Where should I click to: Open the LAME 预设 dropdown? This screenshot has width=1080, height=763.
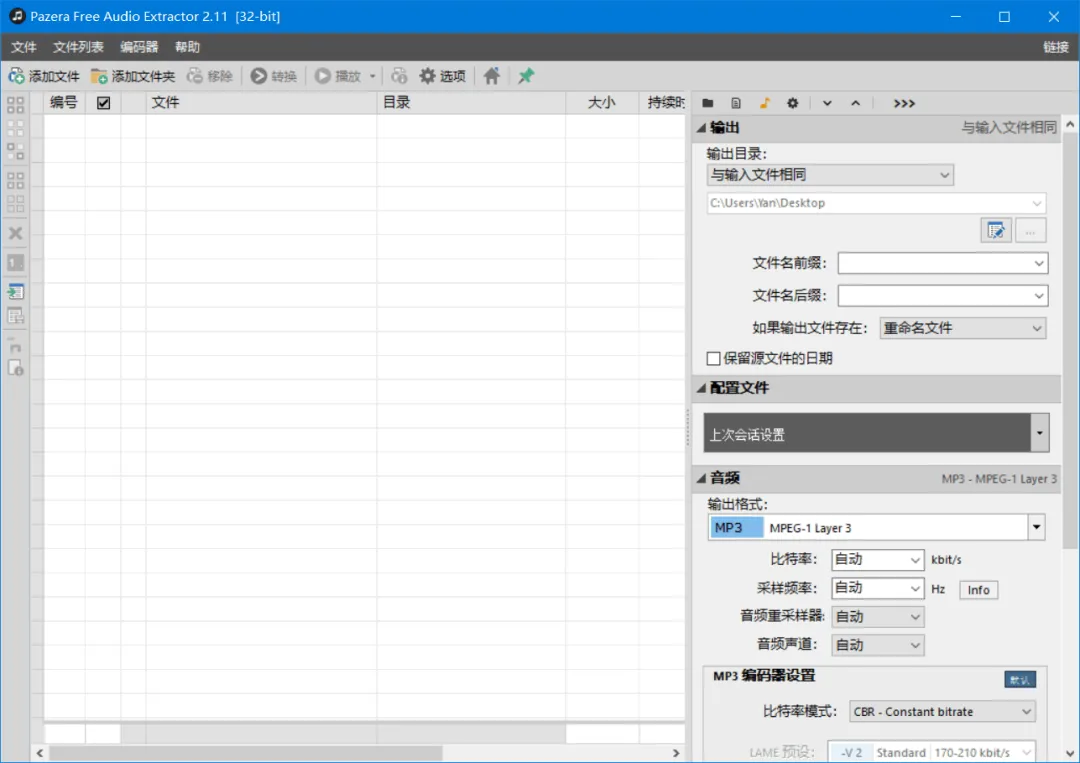pyautogui.click(x=932, y=752)
